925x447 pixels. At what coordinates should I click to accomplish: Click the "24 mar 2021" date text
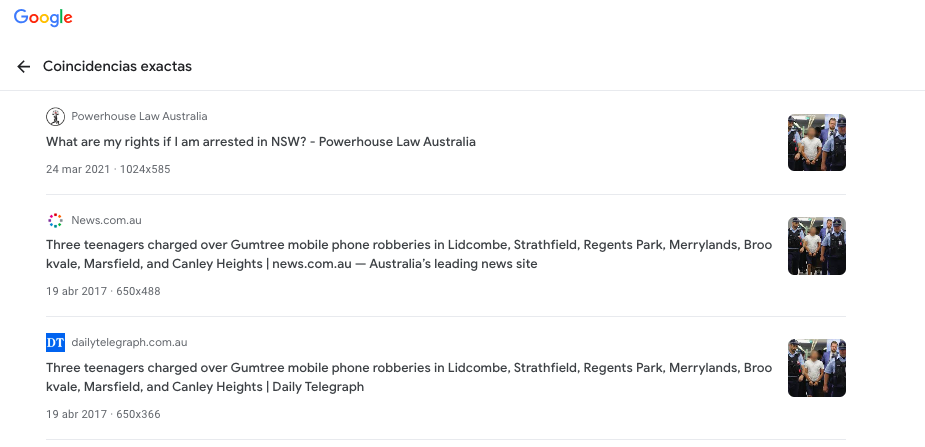click(x=78, y=169)
